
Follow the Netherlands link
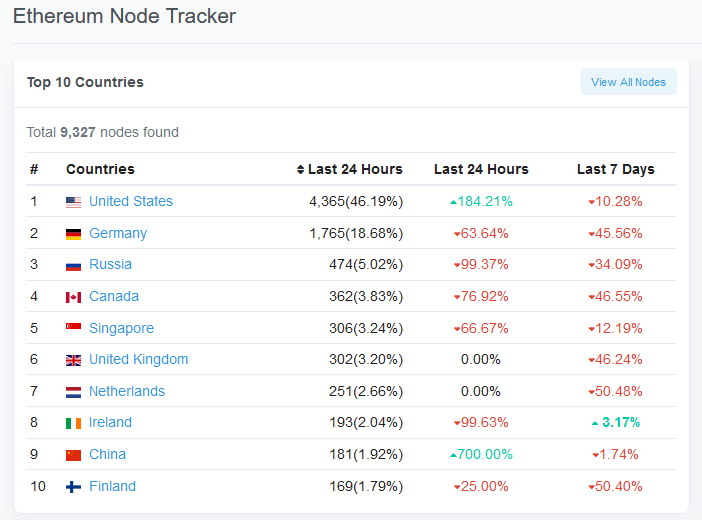127,391
